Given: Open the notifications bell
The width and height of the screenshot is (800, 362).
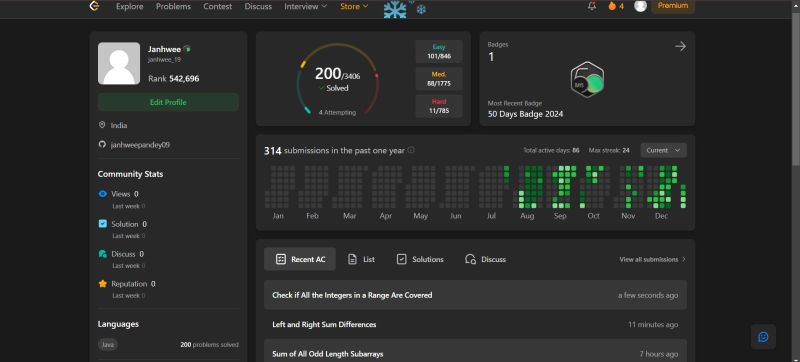Looking at the screenshot, I should 592,6.
